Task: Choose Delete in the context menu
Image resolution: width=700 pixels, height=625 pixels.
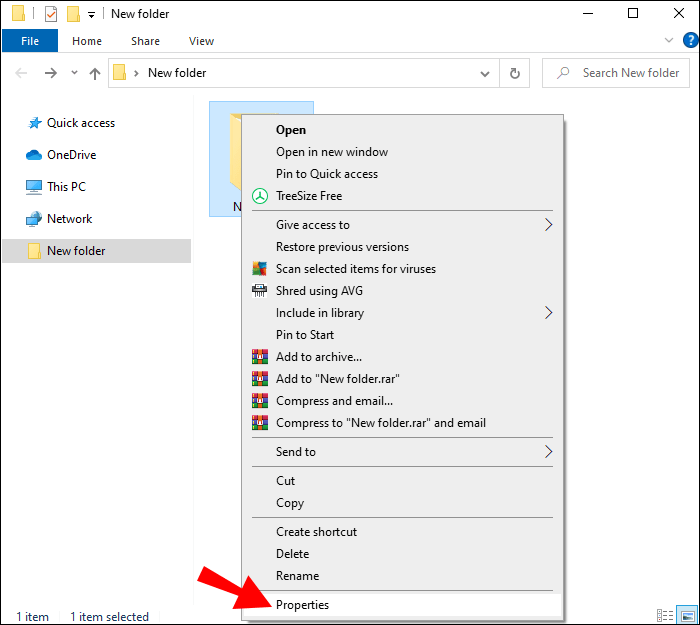Action: pos(402,554)
